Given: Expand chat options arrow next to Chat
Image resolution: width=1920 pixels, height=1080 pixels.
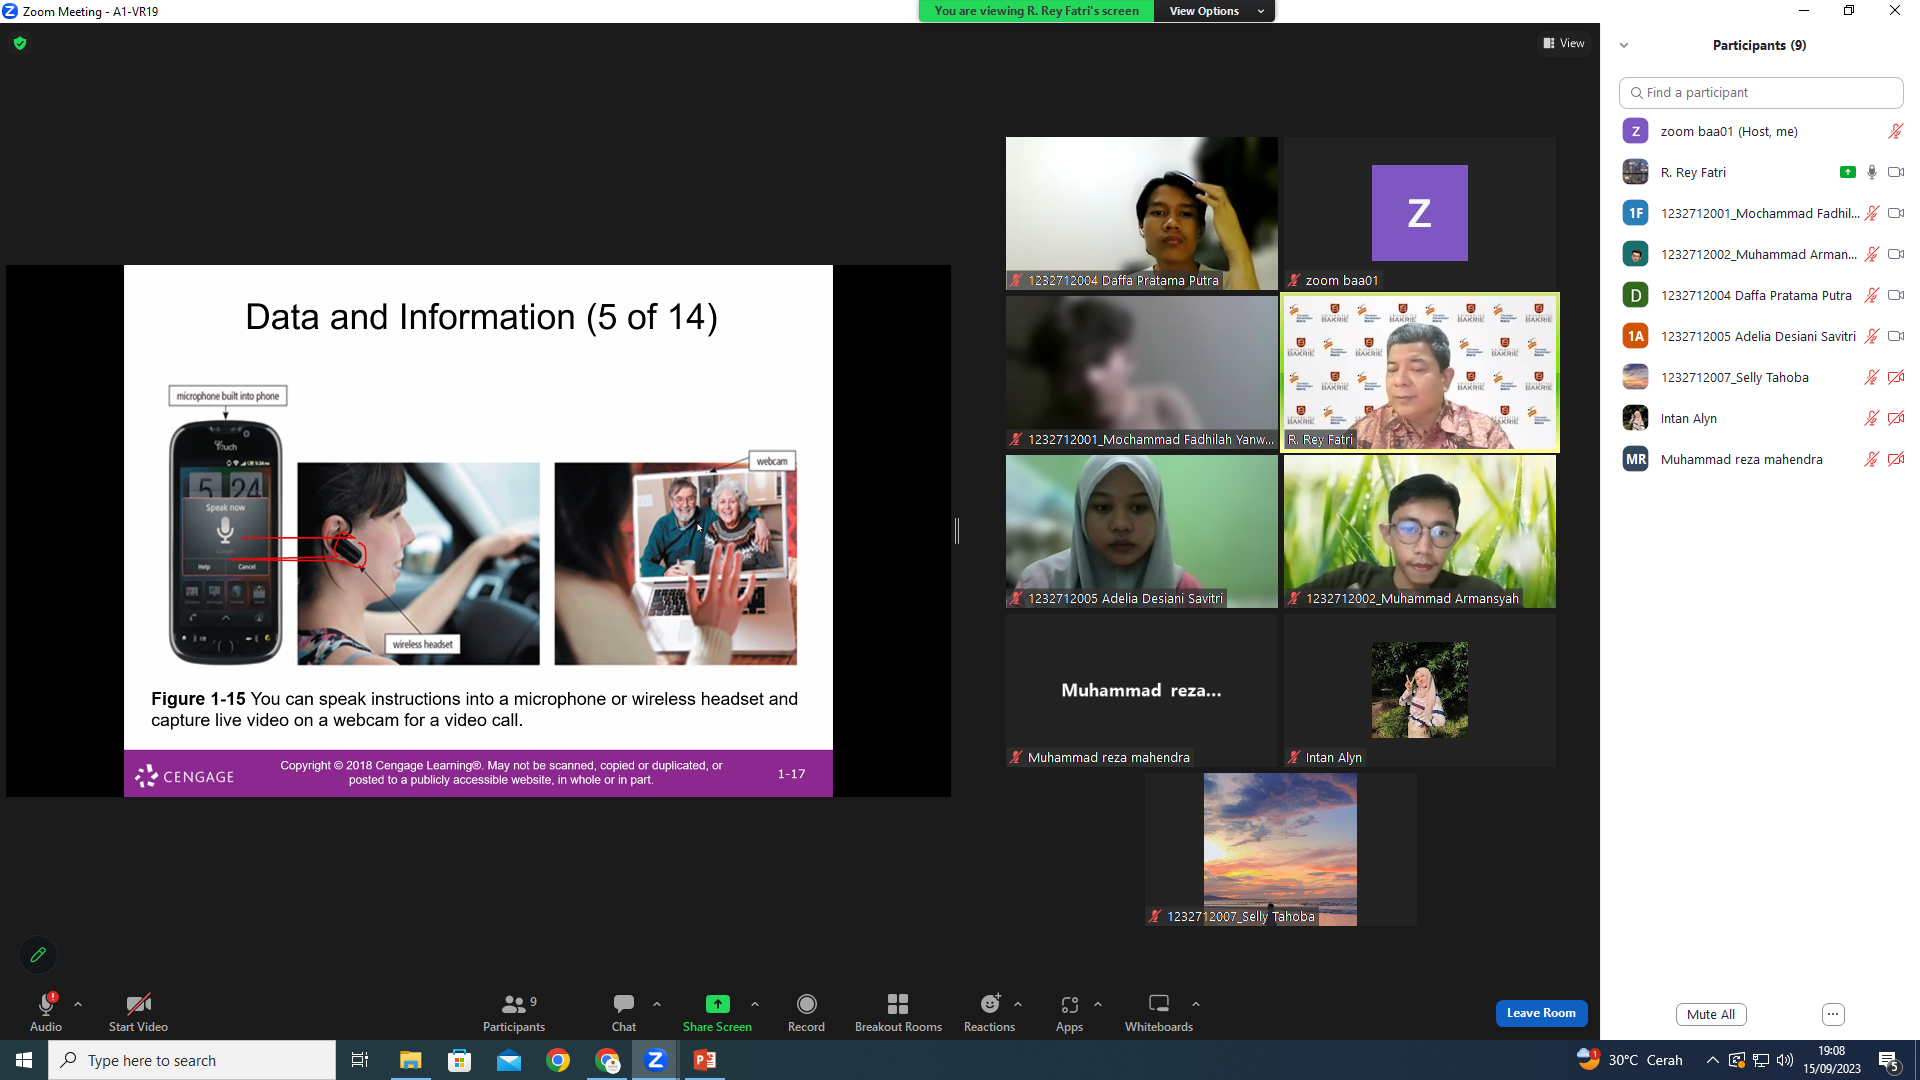Looking at the screenshot, I should [x=657, y=1004].
